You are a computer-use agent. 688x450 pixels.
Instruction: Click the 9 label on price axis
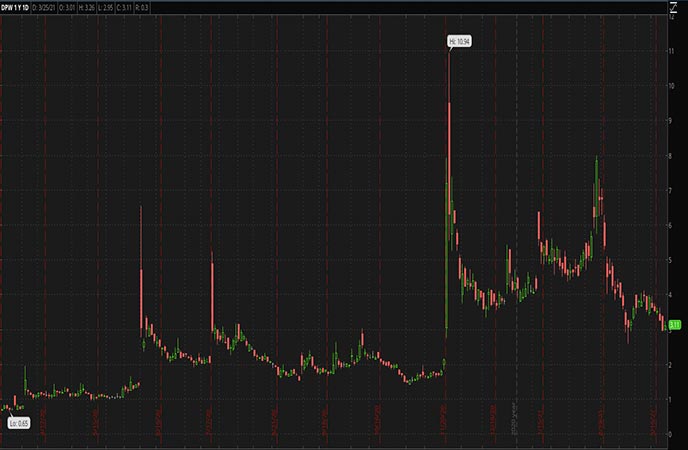pyautogui.click(x=670, y=121)
